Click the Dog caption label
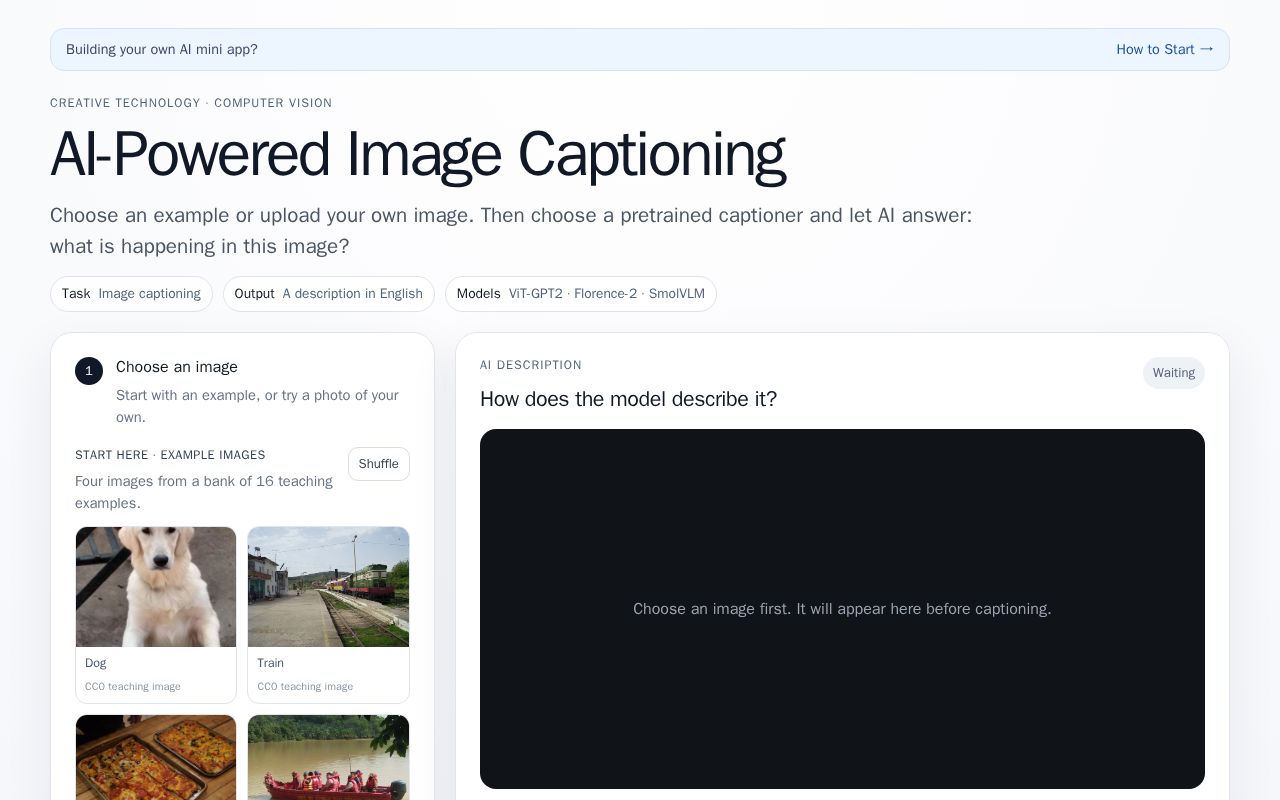This screenshot has width=1280, height=800. (x=96, y=663)
